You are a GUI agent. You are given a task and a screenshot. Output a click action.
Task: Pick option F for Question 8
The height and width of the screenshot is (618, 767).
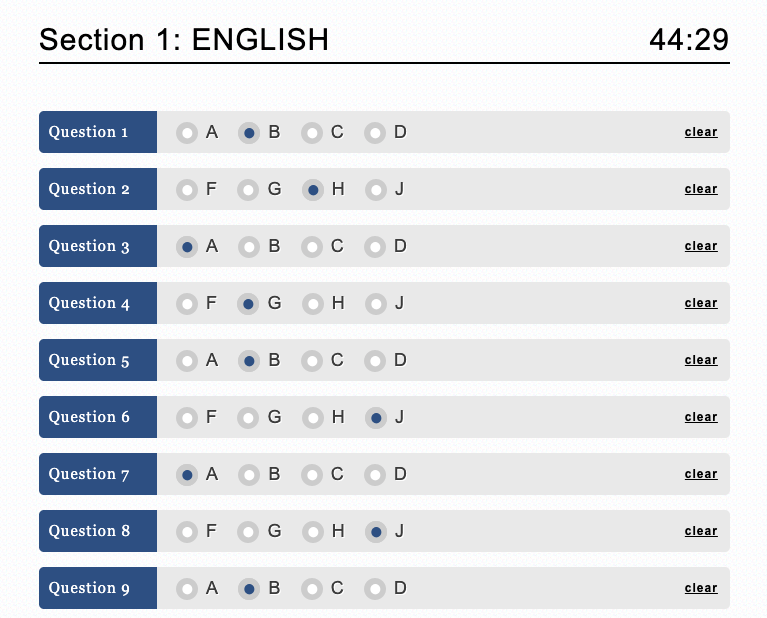pos(187,532)
